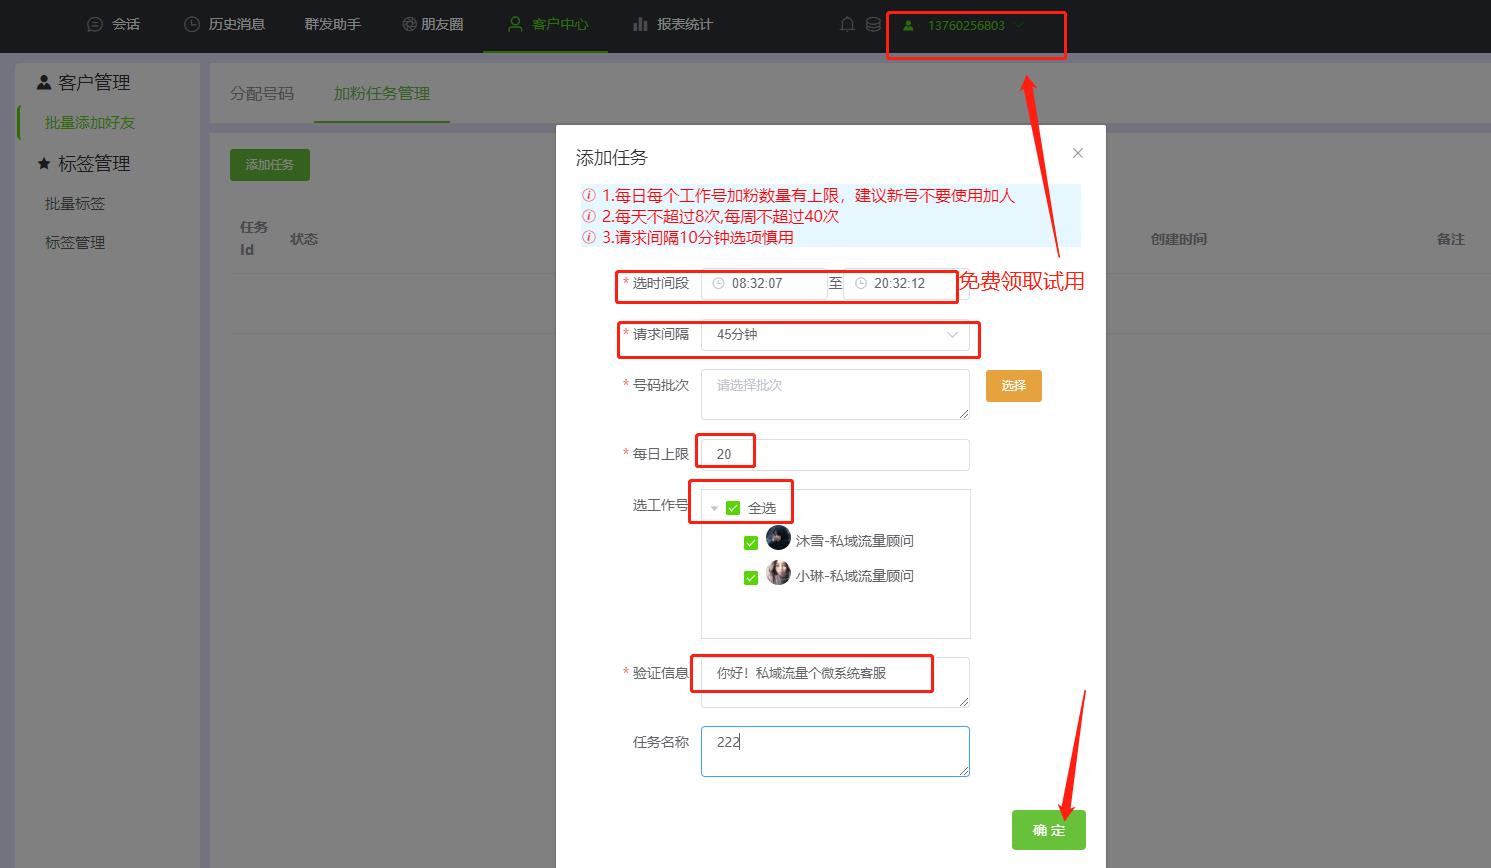Screen dimensions: 1491x868
Task: Select the 历史消息 clock icon
Action: point(190,24)
